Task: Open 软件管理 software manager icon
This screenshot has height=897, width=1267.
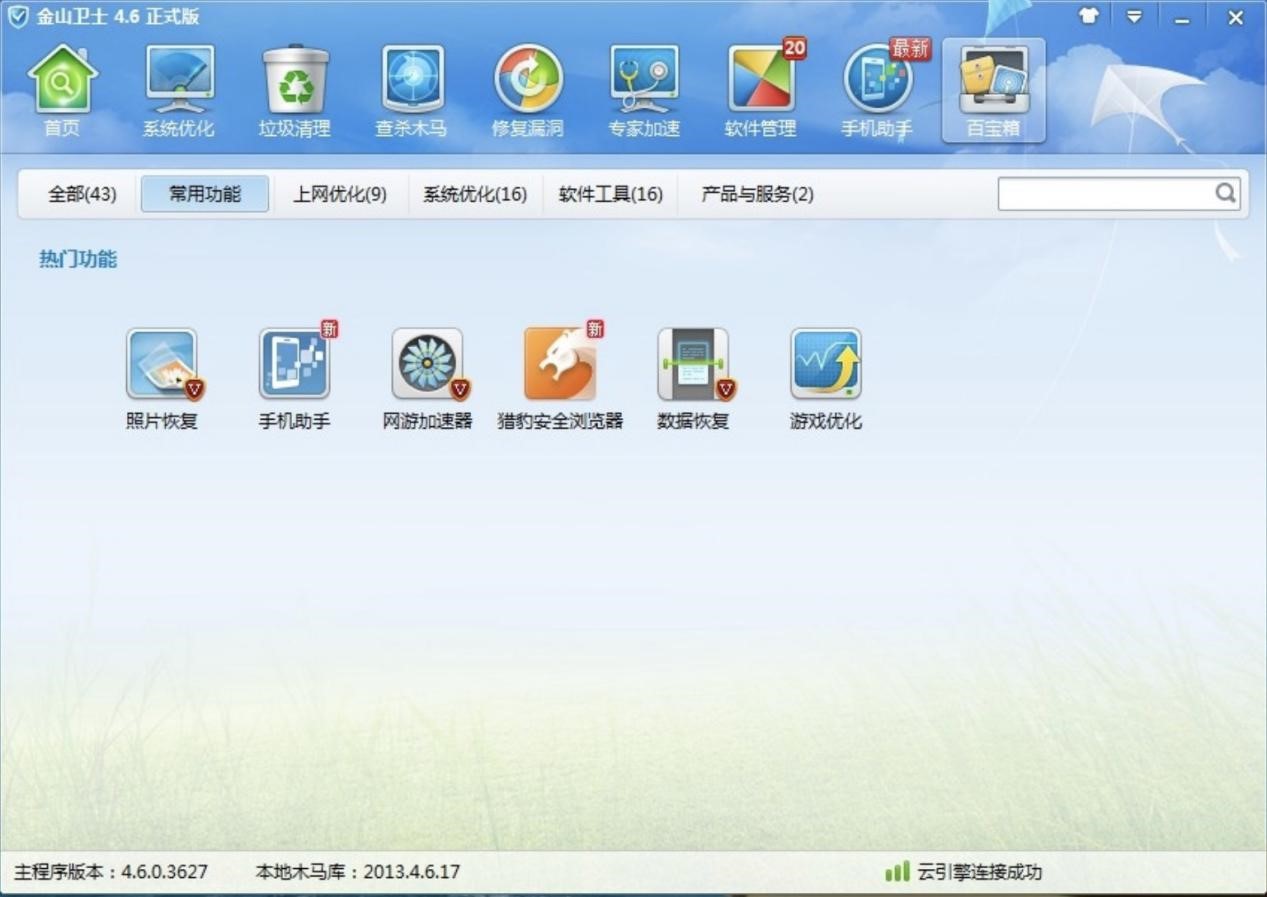Action: pos(761,90)
